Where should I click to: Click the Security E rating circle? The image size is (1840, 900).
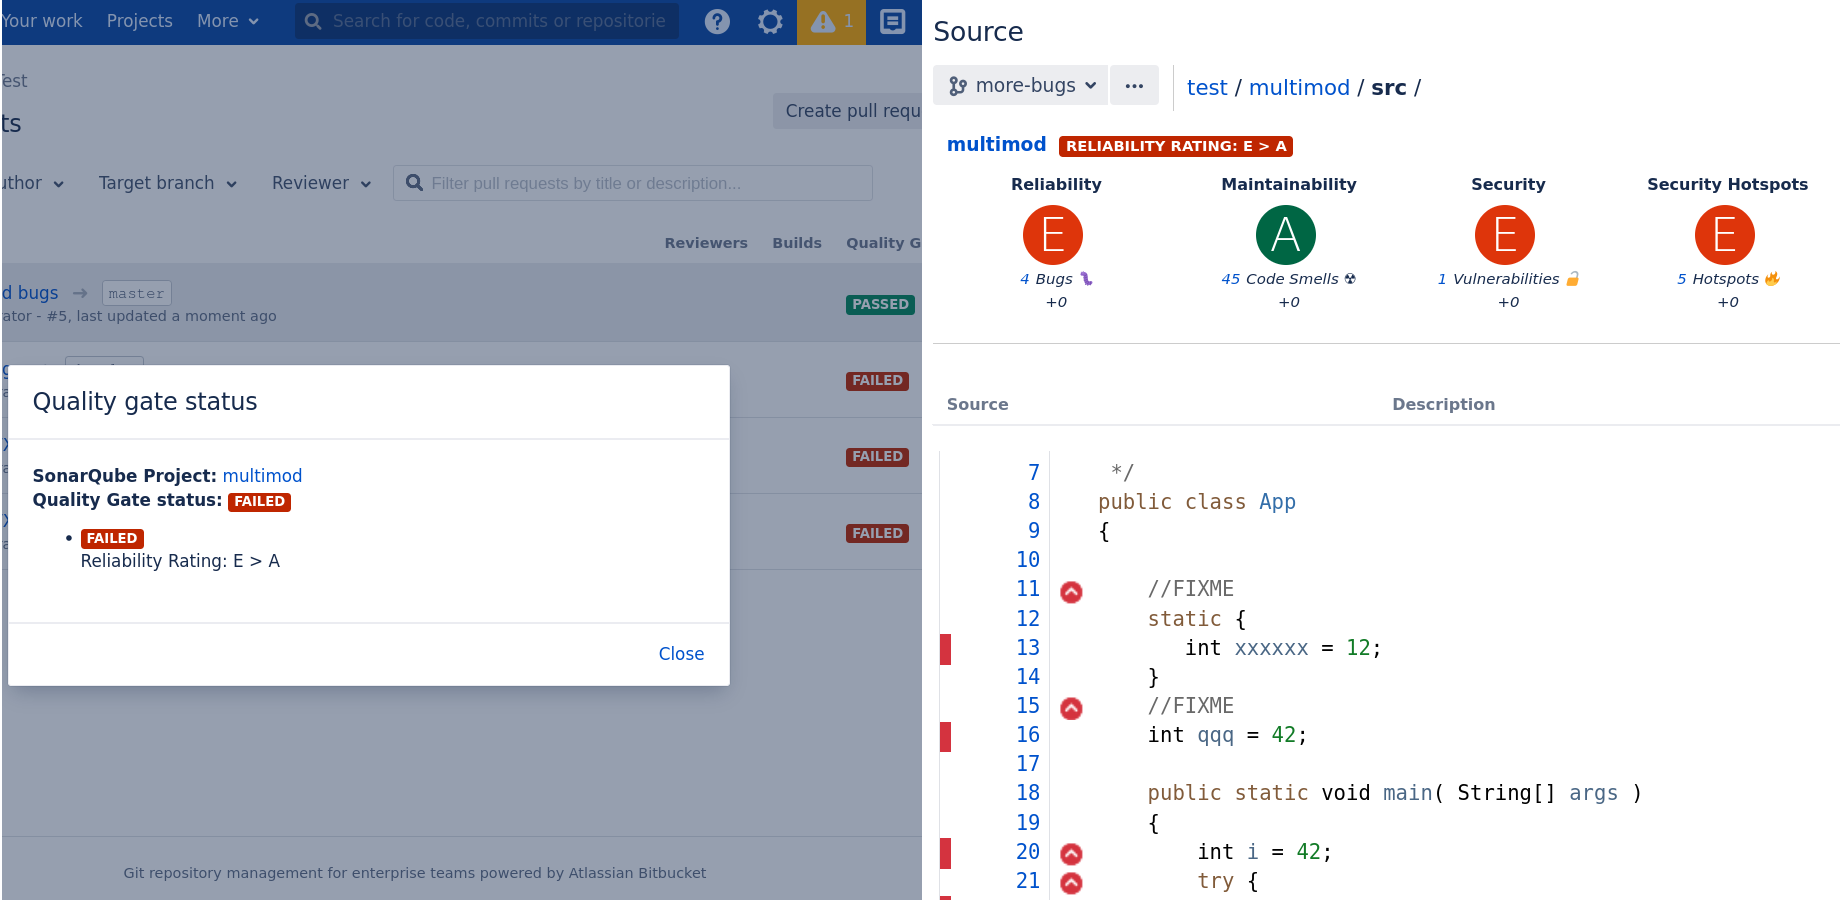pos(1505,235)
